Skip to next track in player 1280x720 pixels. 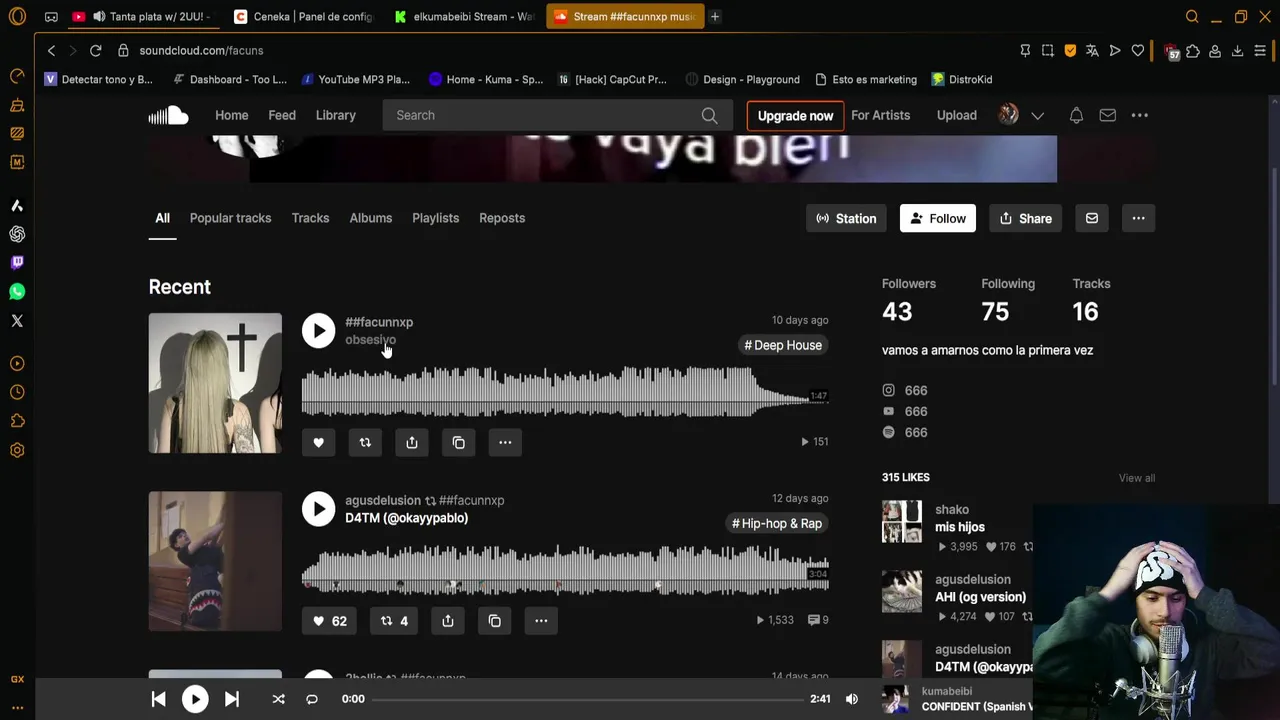tap(231, 699)
